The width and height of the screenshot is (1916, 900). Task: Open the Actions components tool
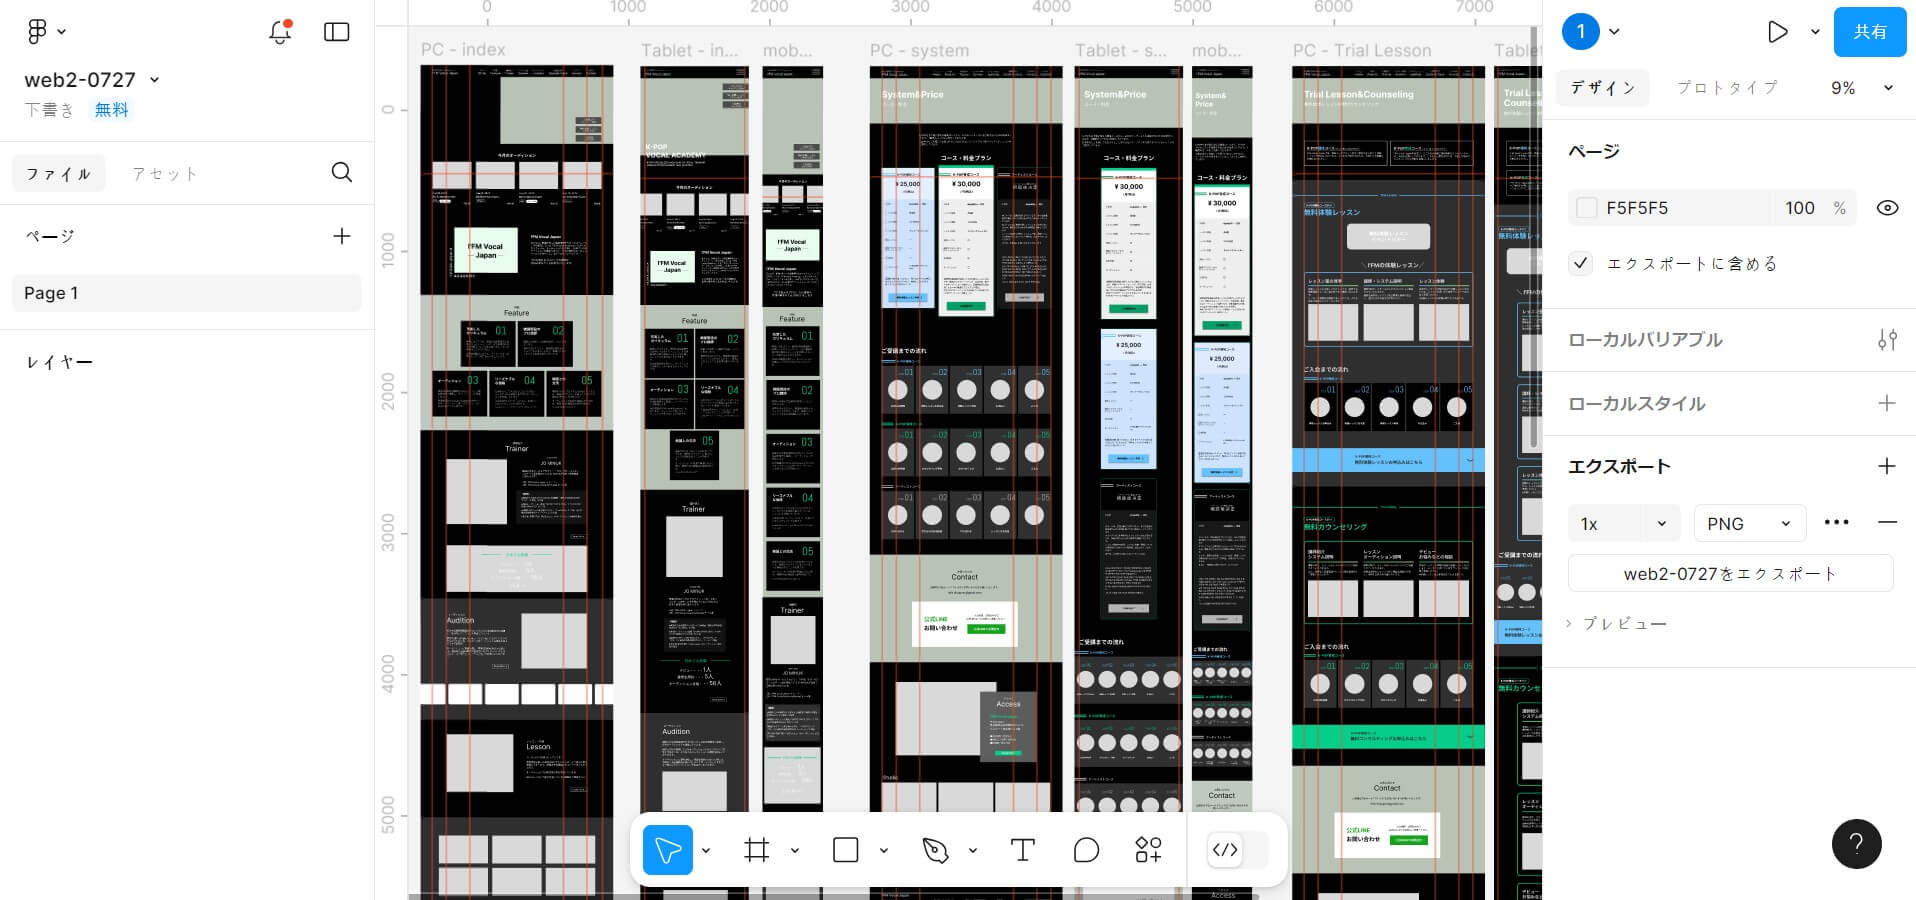(1148, 850)
